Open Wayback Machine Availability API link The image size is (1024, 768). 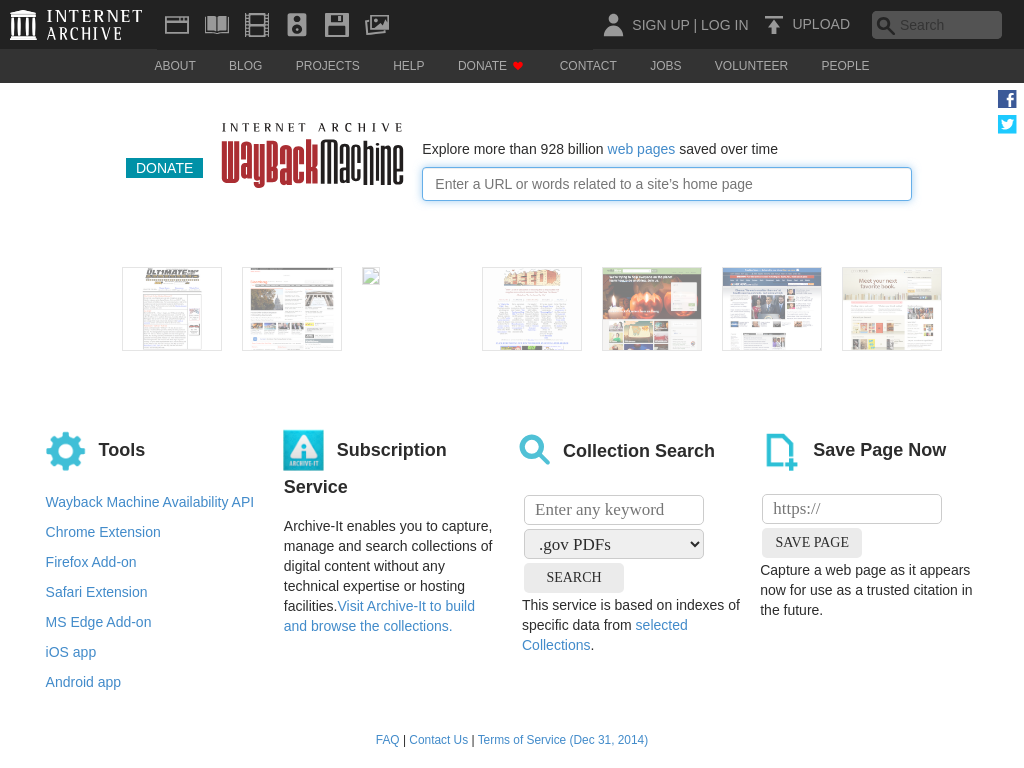150,502
